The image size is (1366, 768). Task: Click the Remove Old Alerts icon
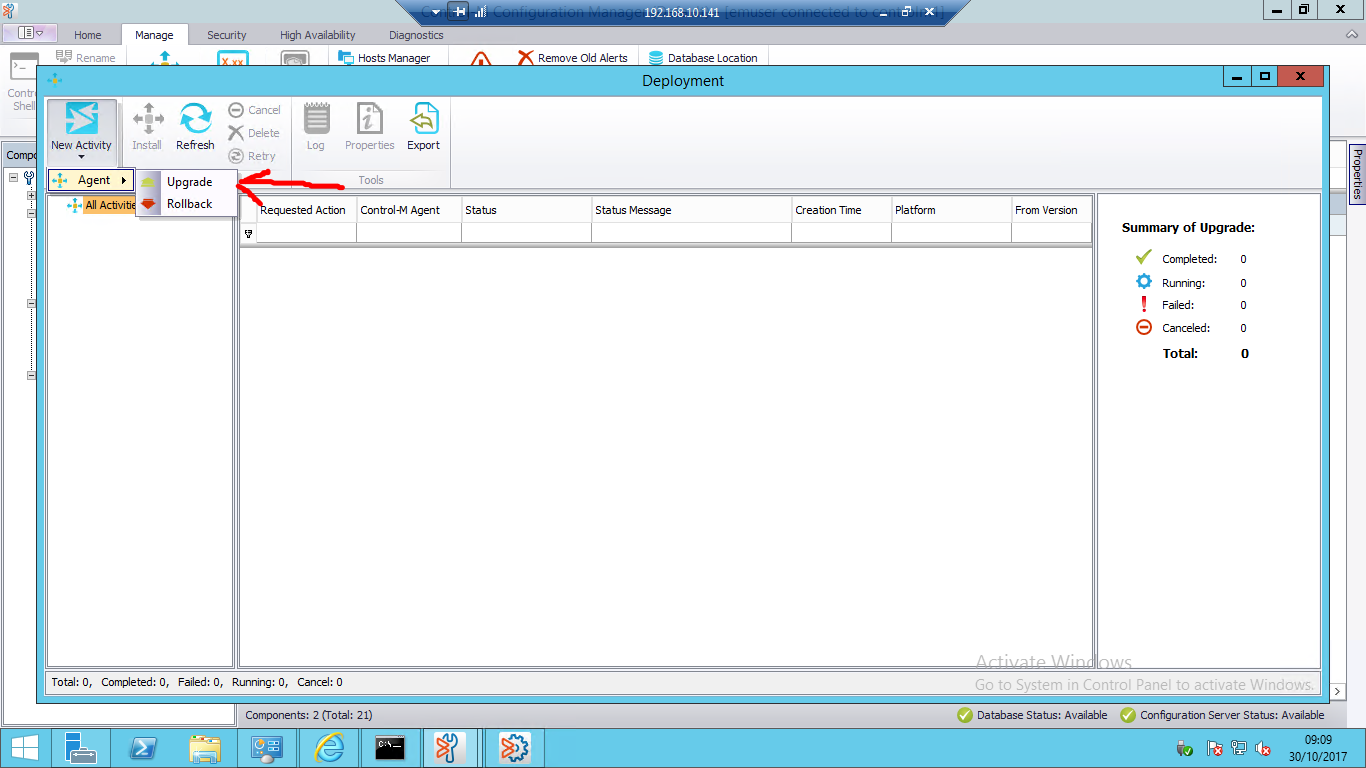click(526, 58)
